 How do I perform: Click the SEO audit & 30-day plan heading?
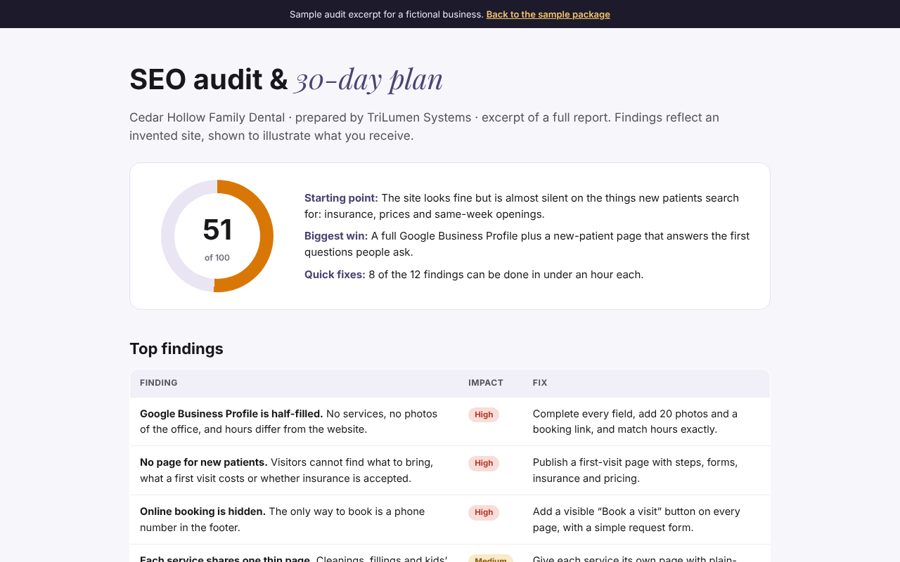pyautogui.click(x=286, y=79)
